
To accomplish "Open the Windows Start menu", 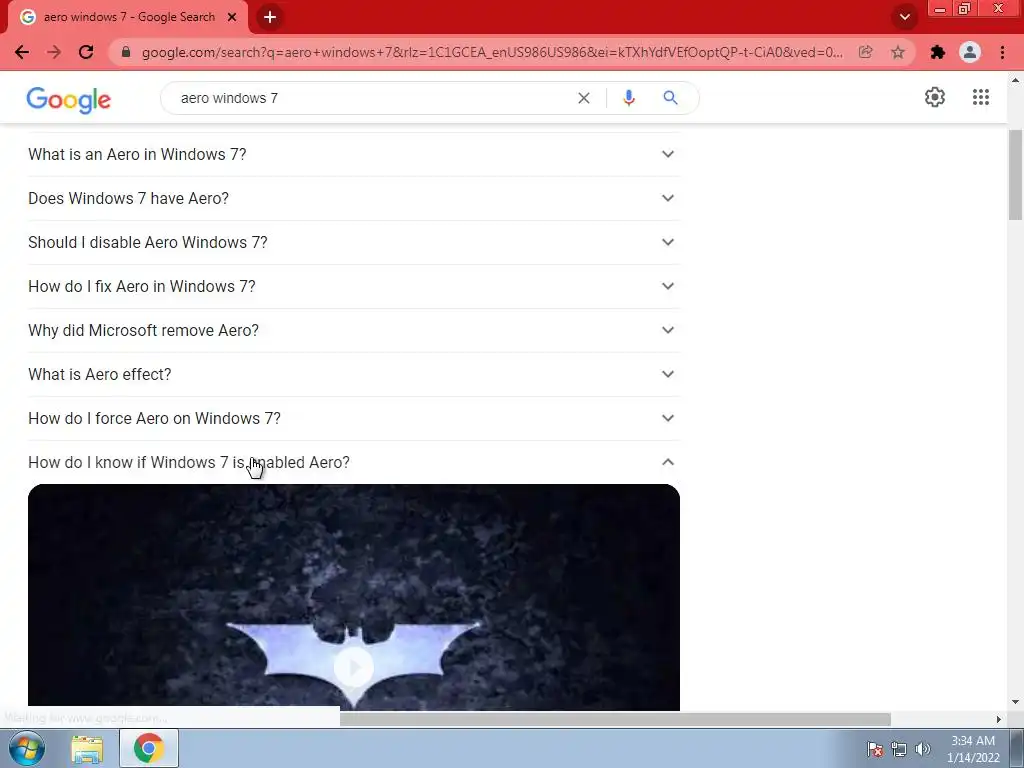I will tap(27, 748).
